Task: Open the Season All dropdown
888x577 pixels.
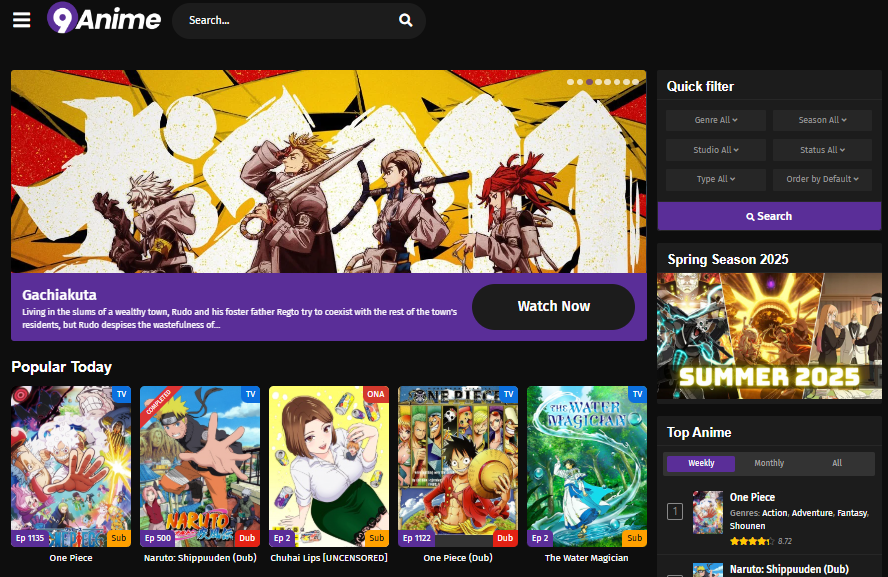Action: [822, 120]
